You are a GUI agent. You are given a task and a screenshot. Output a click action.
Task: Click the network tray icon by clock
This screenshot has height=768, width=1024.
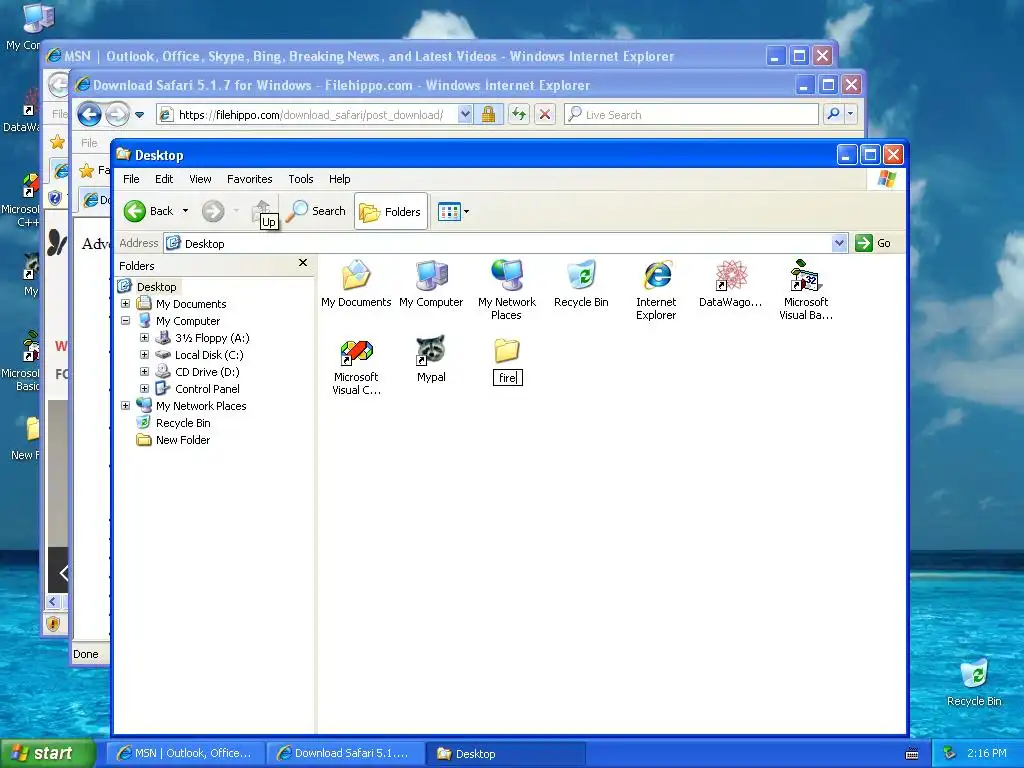click(x=950, y=754)
